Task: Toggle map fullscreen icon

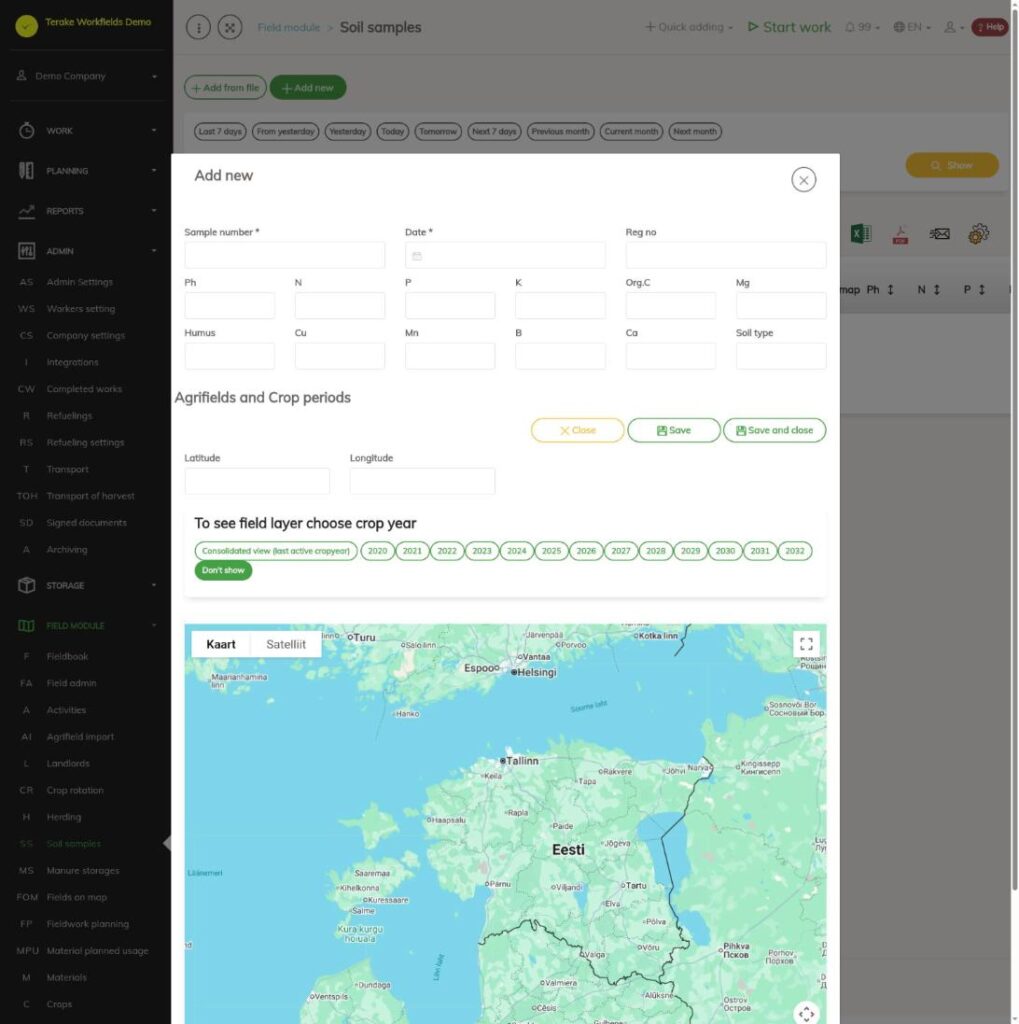Action: pos(806,644)
